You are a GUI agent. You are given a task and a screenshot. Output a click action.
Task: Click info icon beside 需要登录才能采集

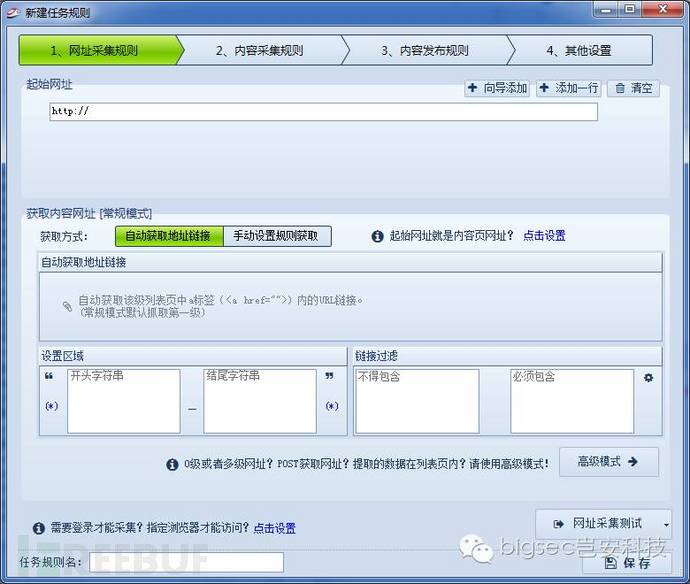39,528
